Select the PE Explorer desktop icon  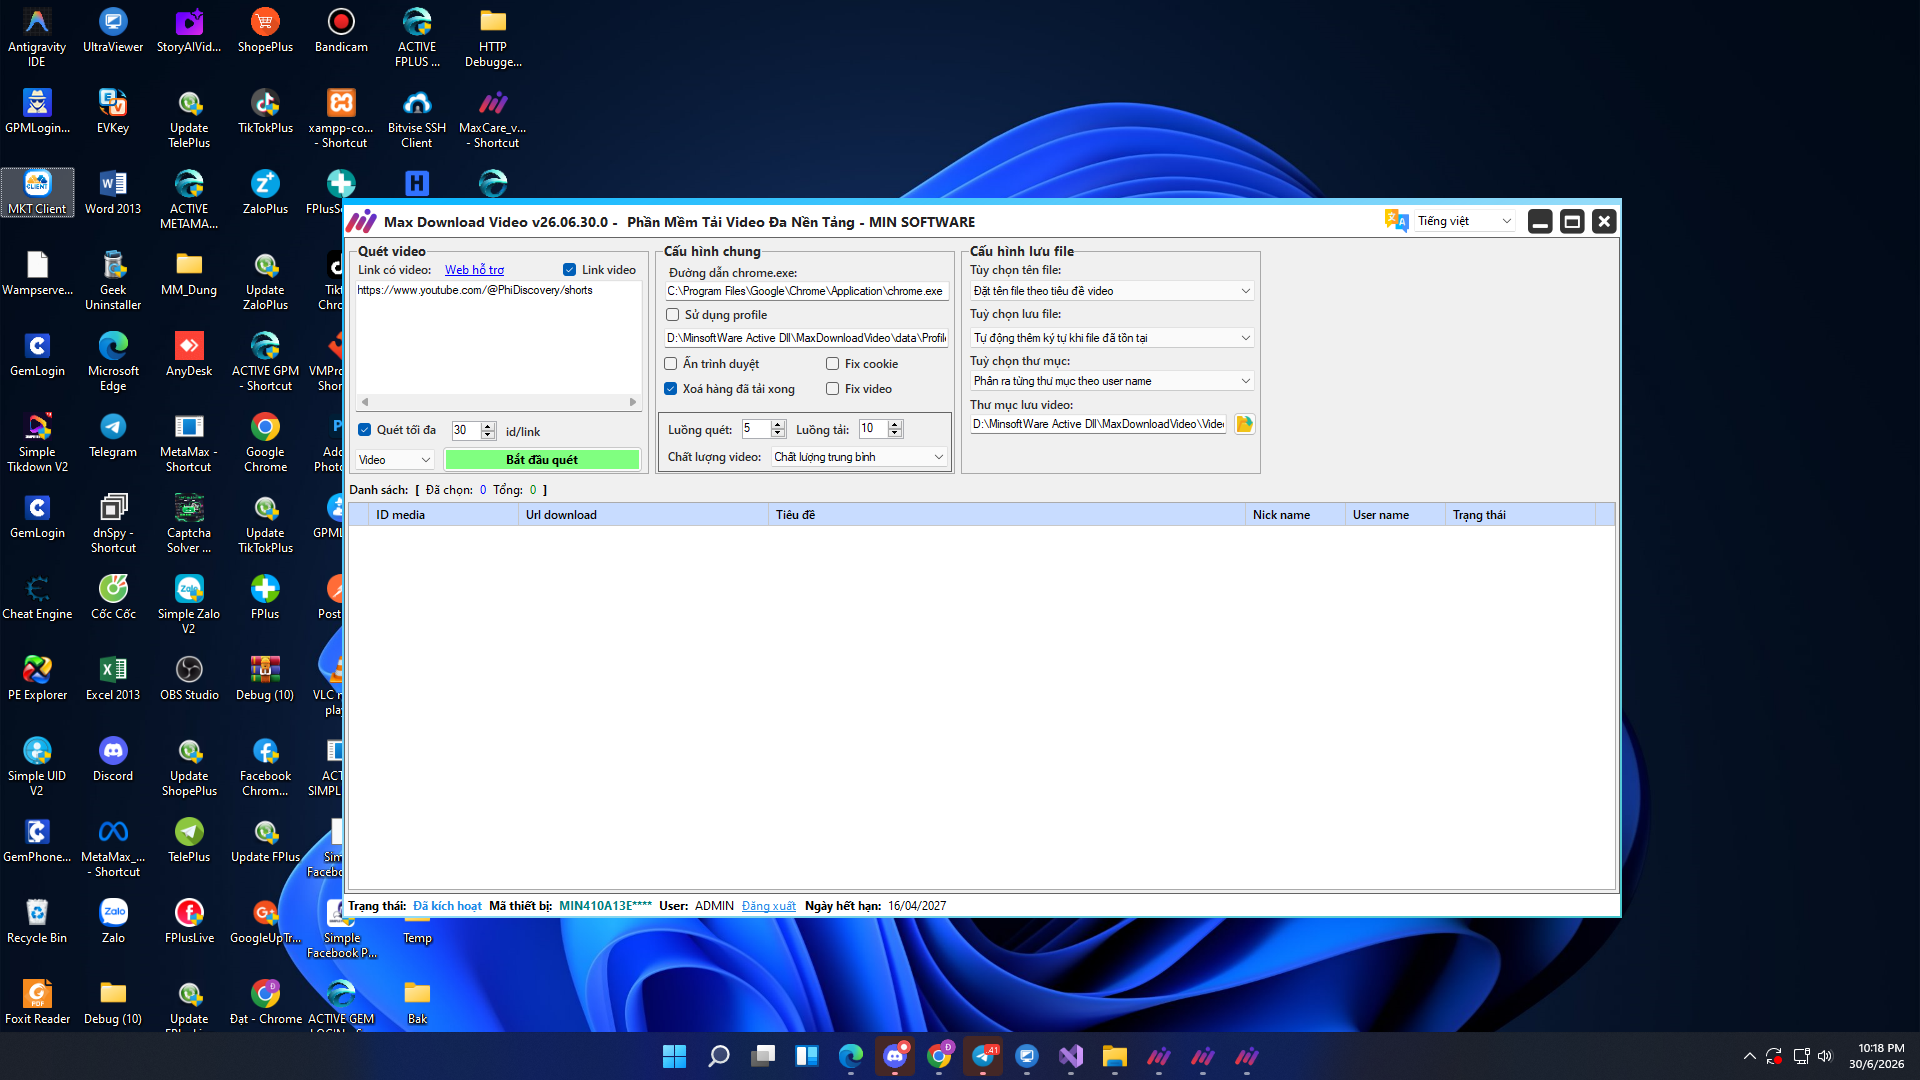point(37,679)
